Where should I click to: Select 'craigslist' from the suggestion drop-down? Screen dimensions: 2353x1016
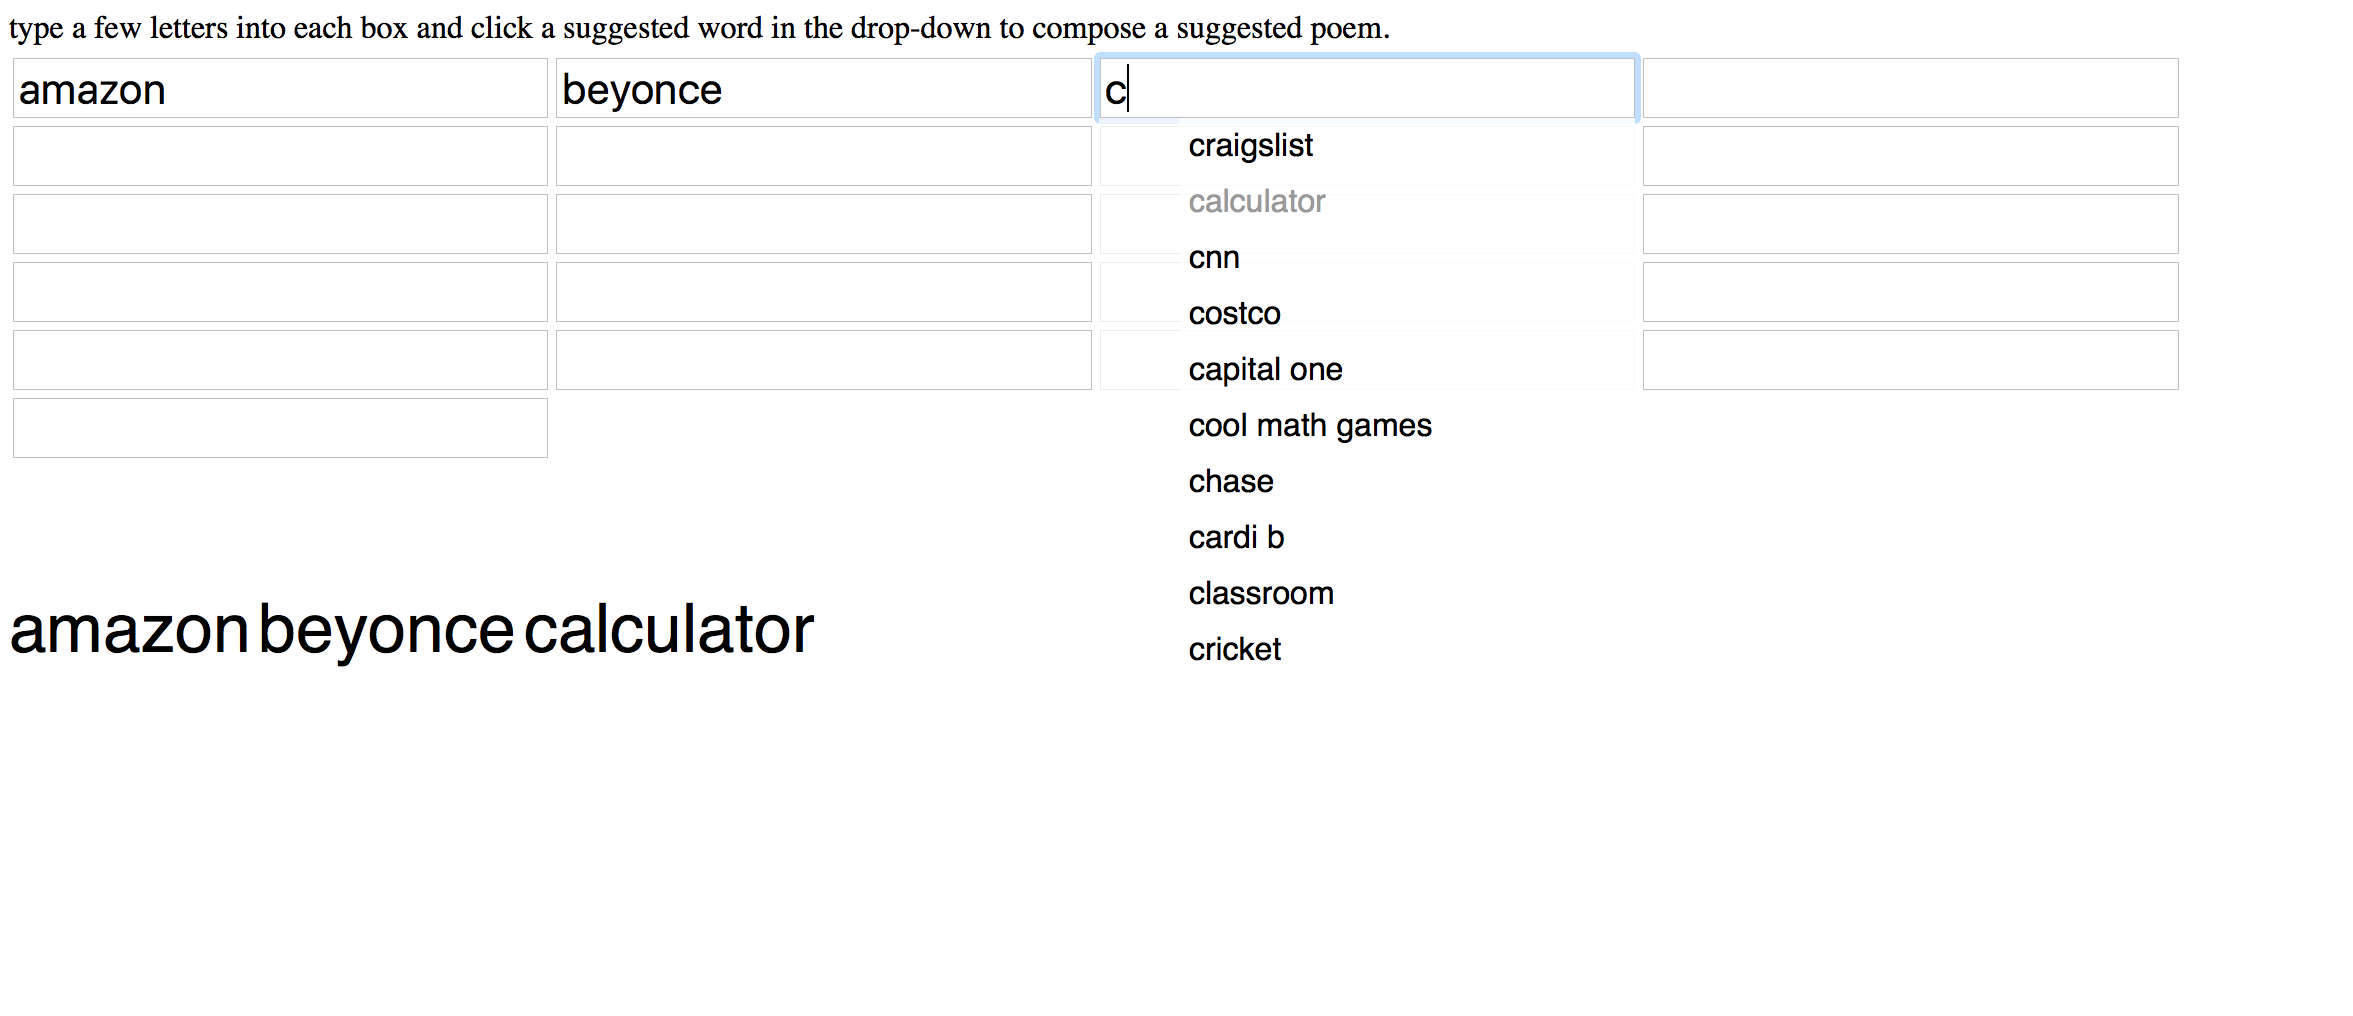(x=1250, y=146)
